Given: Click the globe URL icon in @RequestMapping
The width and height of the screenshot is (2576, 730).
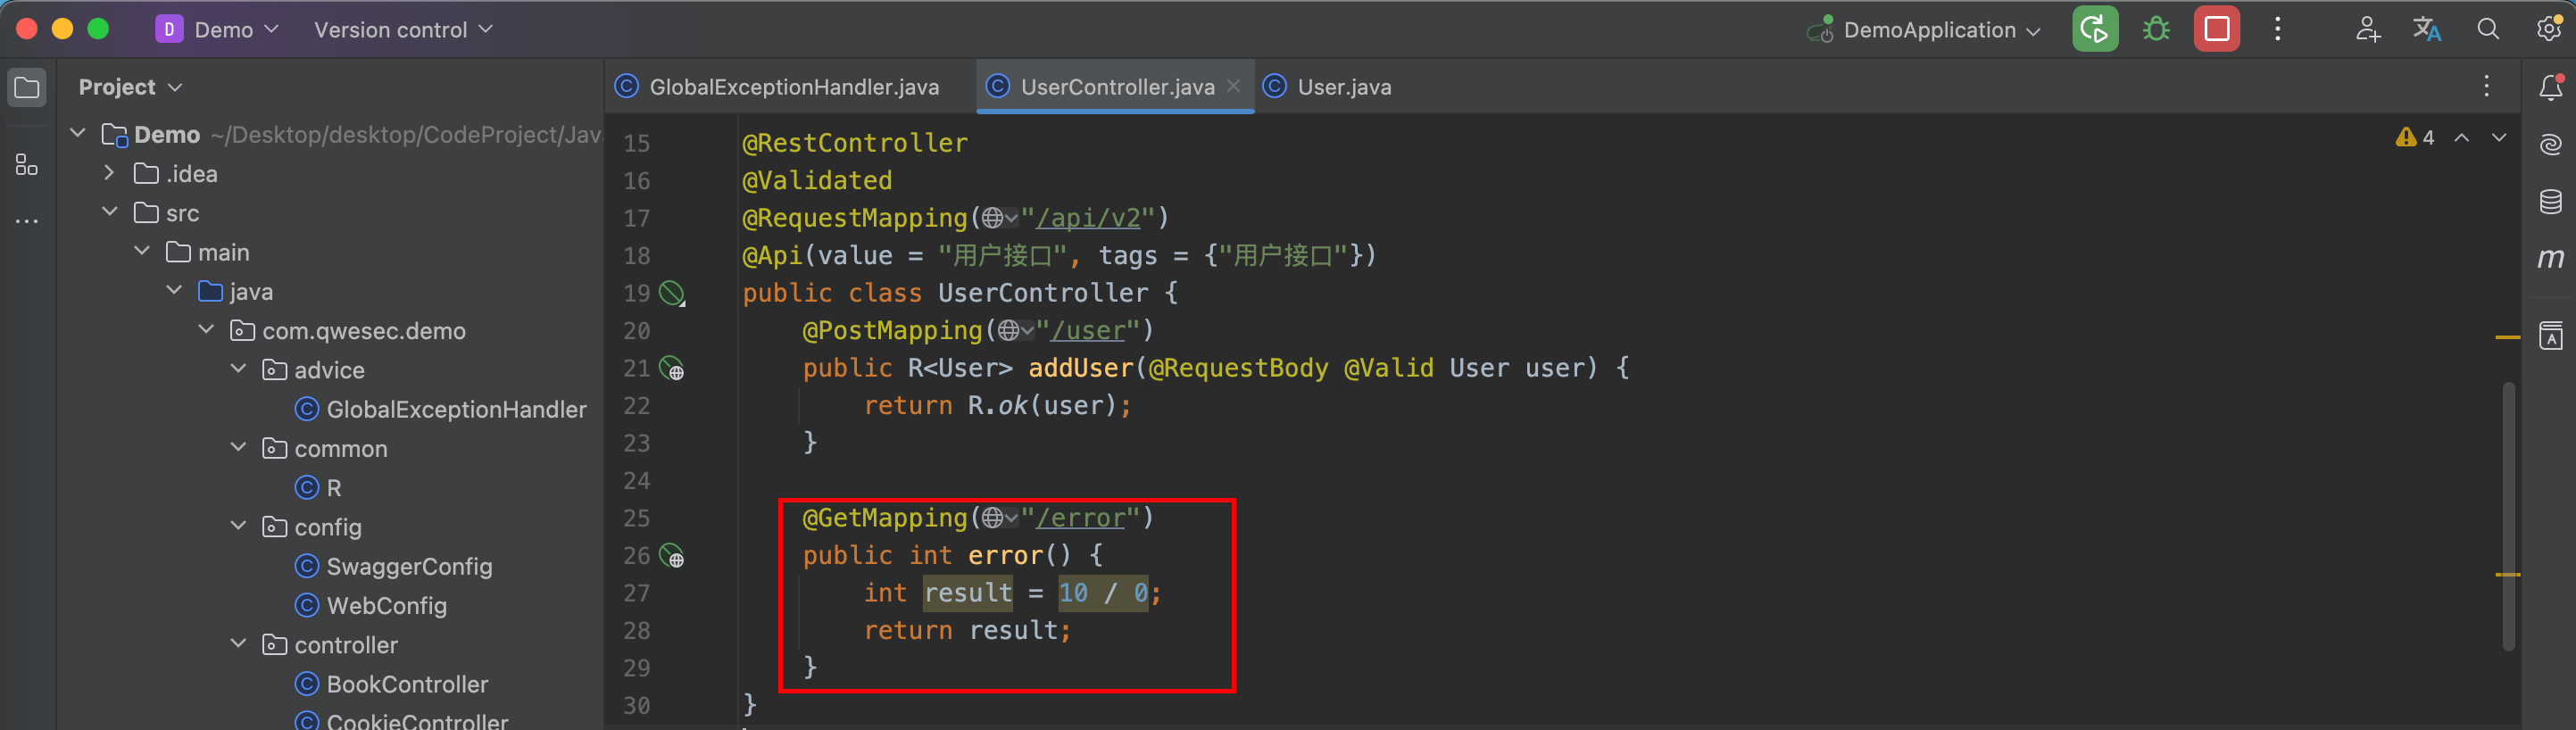Looking at the screenshot, I should click(999, 218).
